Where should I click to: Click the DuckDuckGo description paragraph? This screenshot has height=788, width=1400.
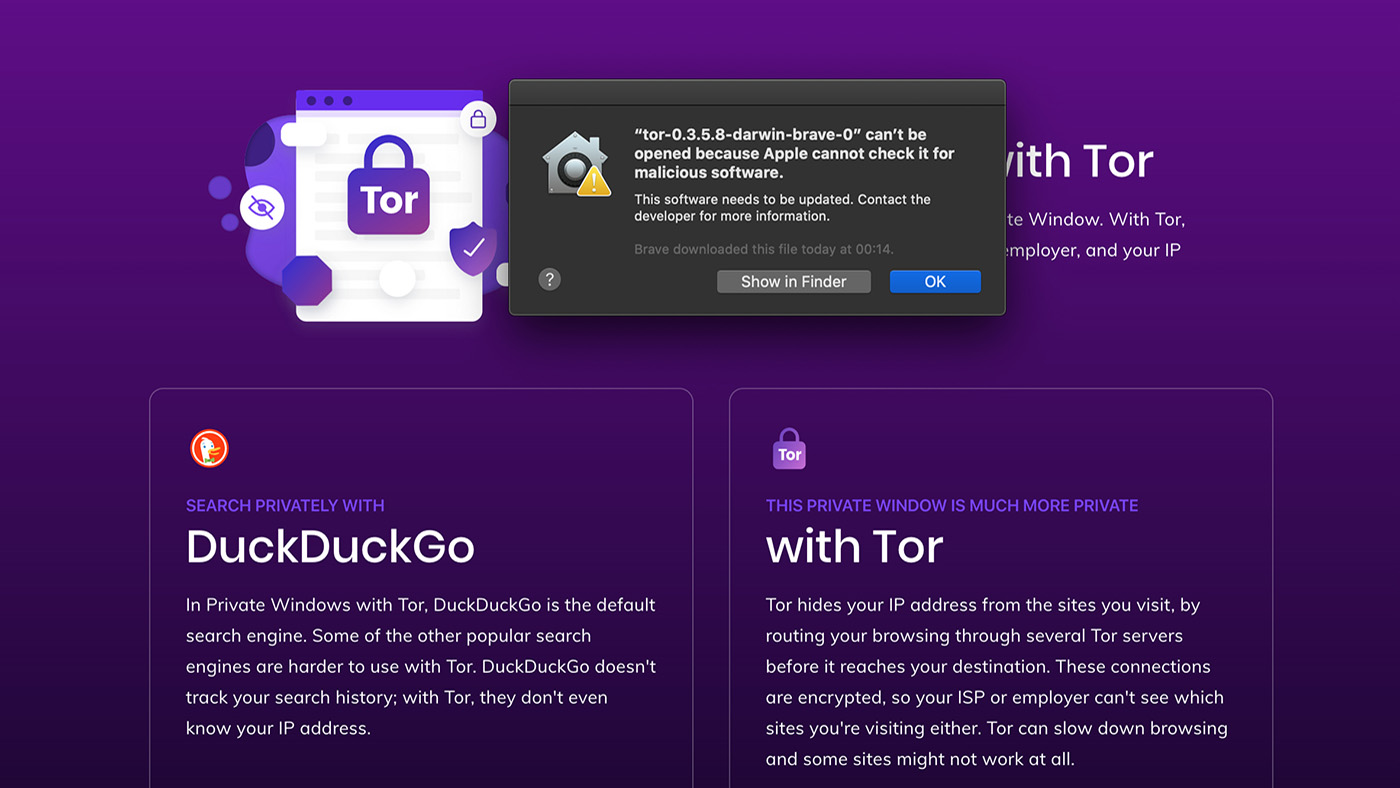click(421, 667)
